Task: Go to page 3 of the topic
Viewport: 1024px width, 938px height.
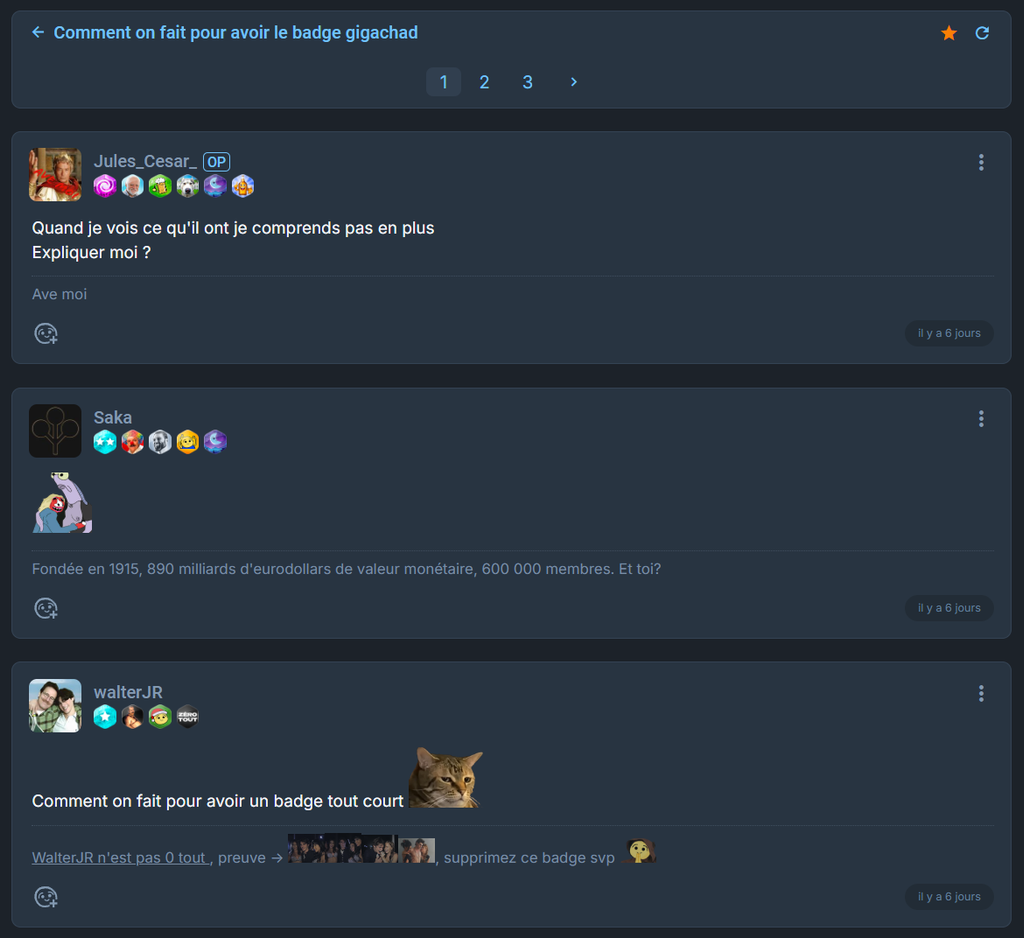Action: [528, 82]
